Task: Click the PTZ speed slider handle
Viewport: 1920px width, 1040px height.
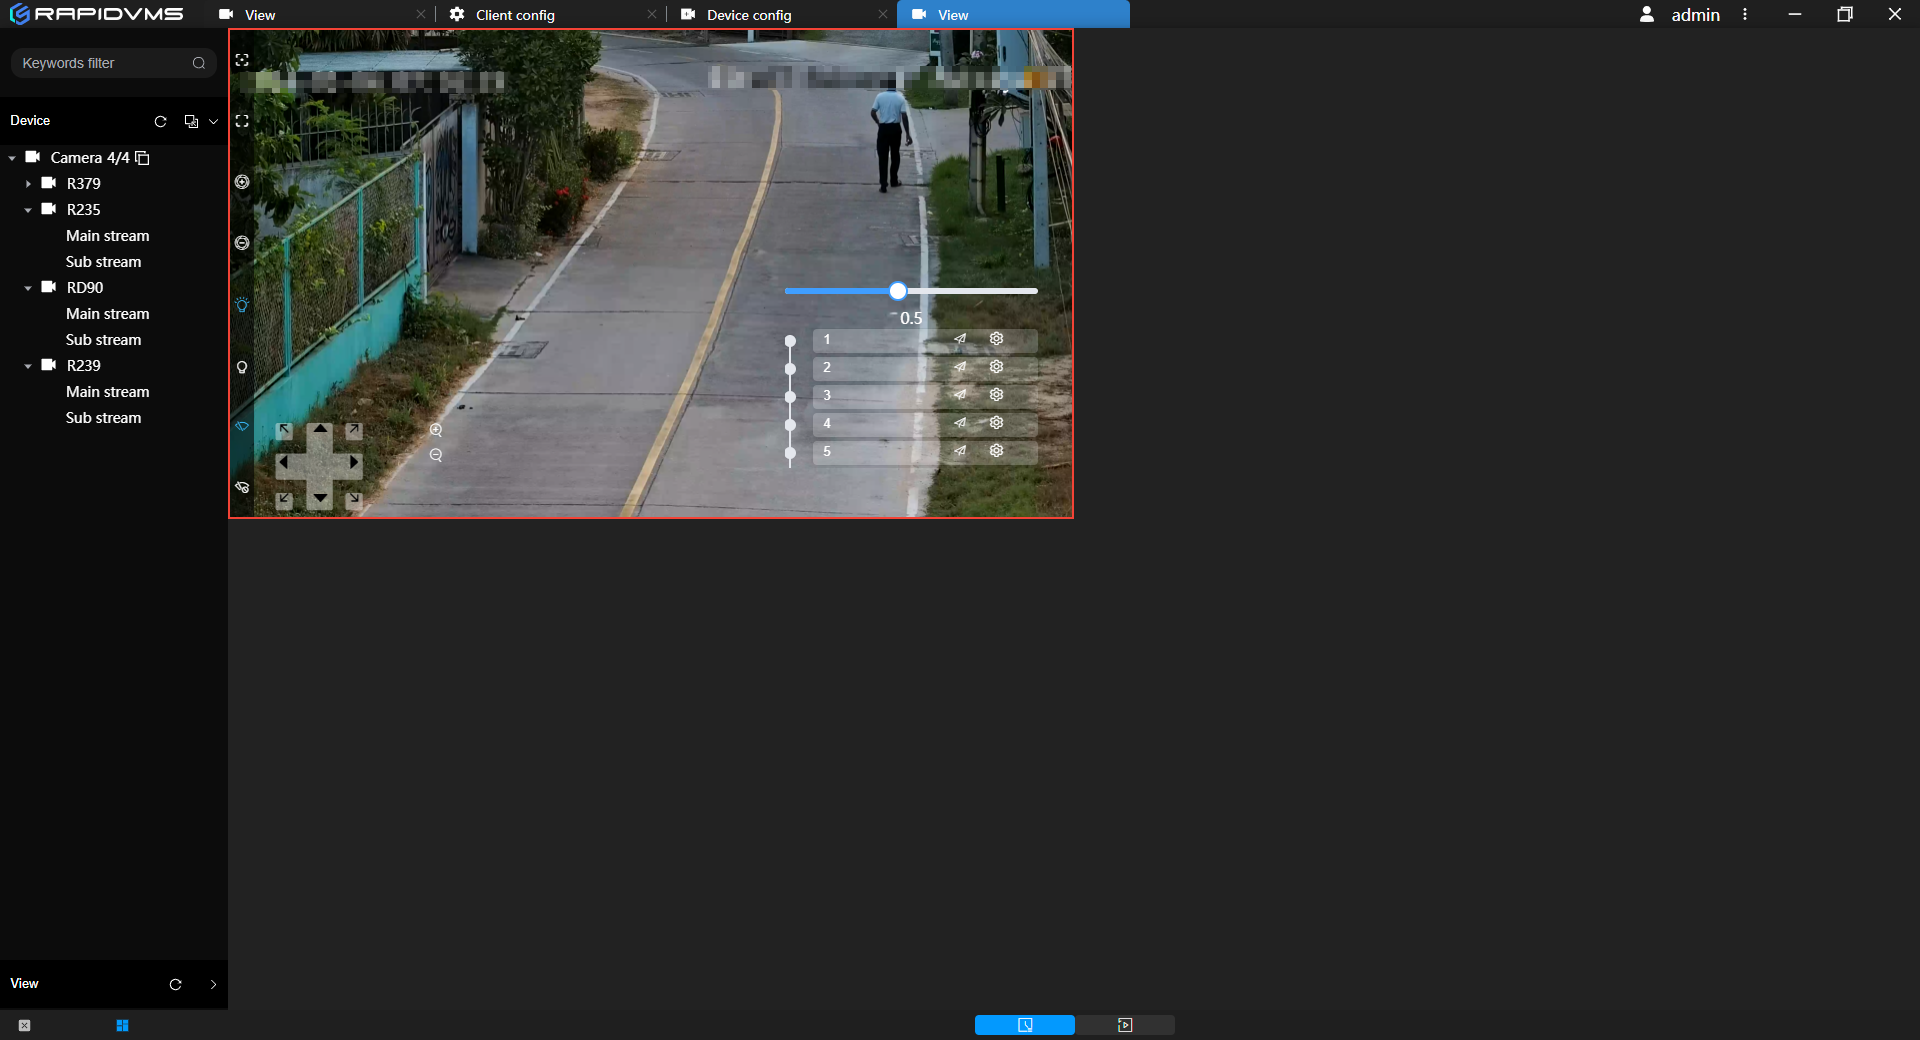Action: tap(898, 291)
